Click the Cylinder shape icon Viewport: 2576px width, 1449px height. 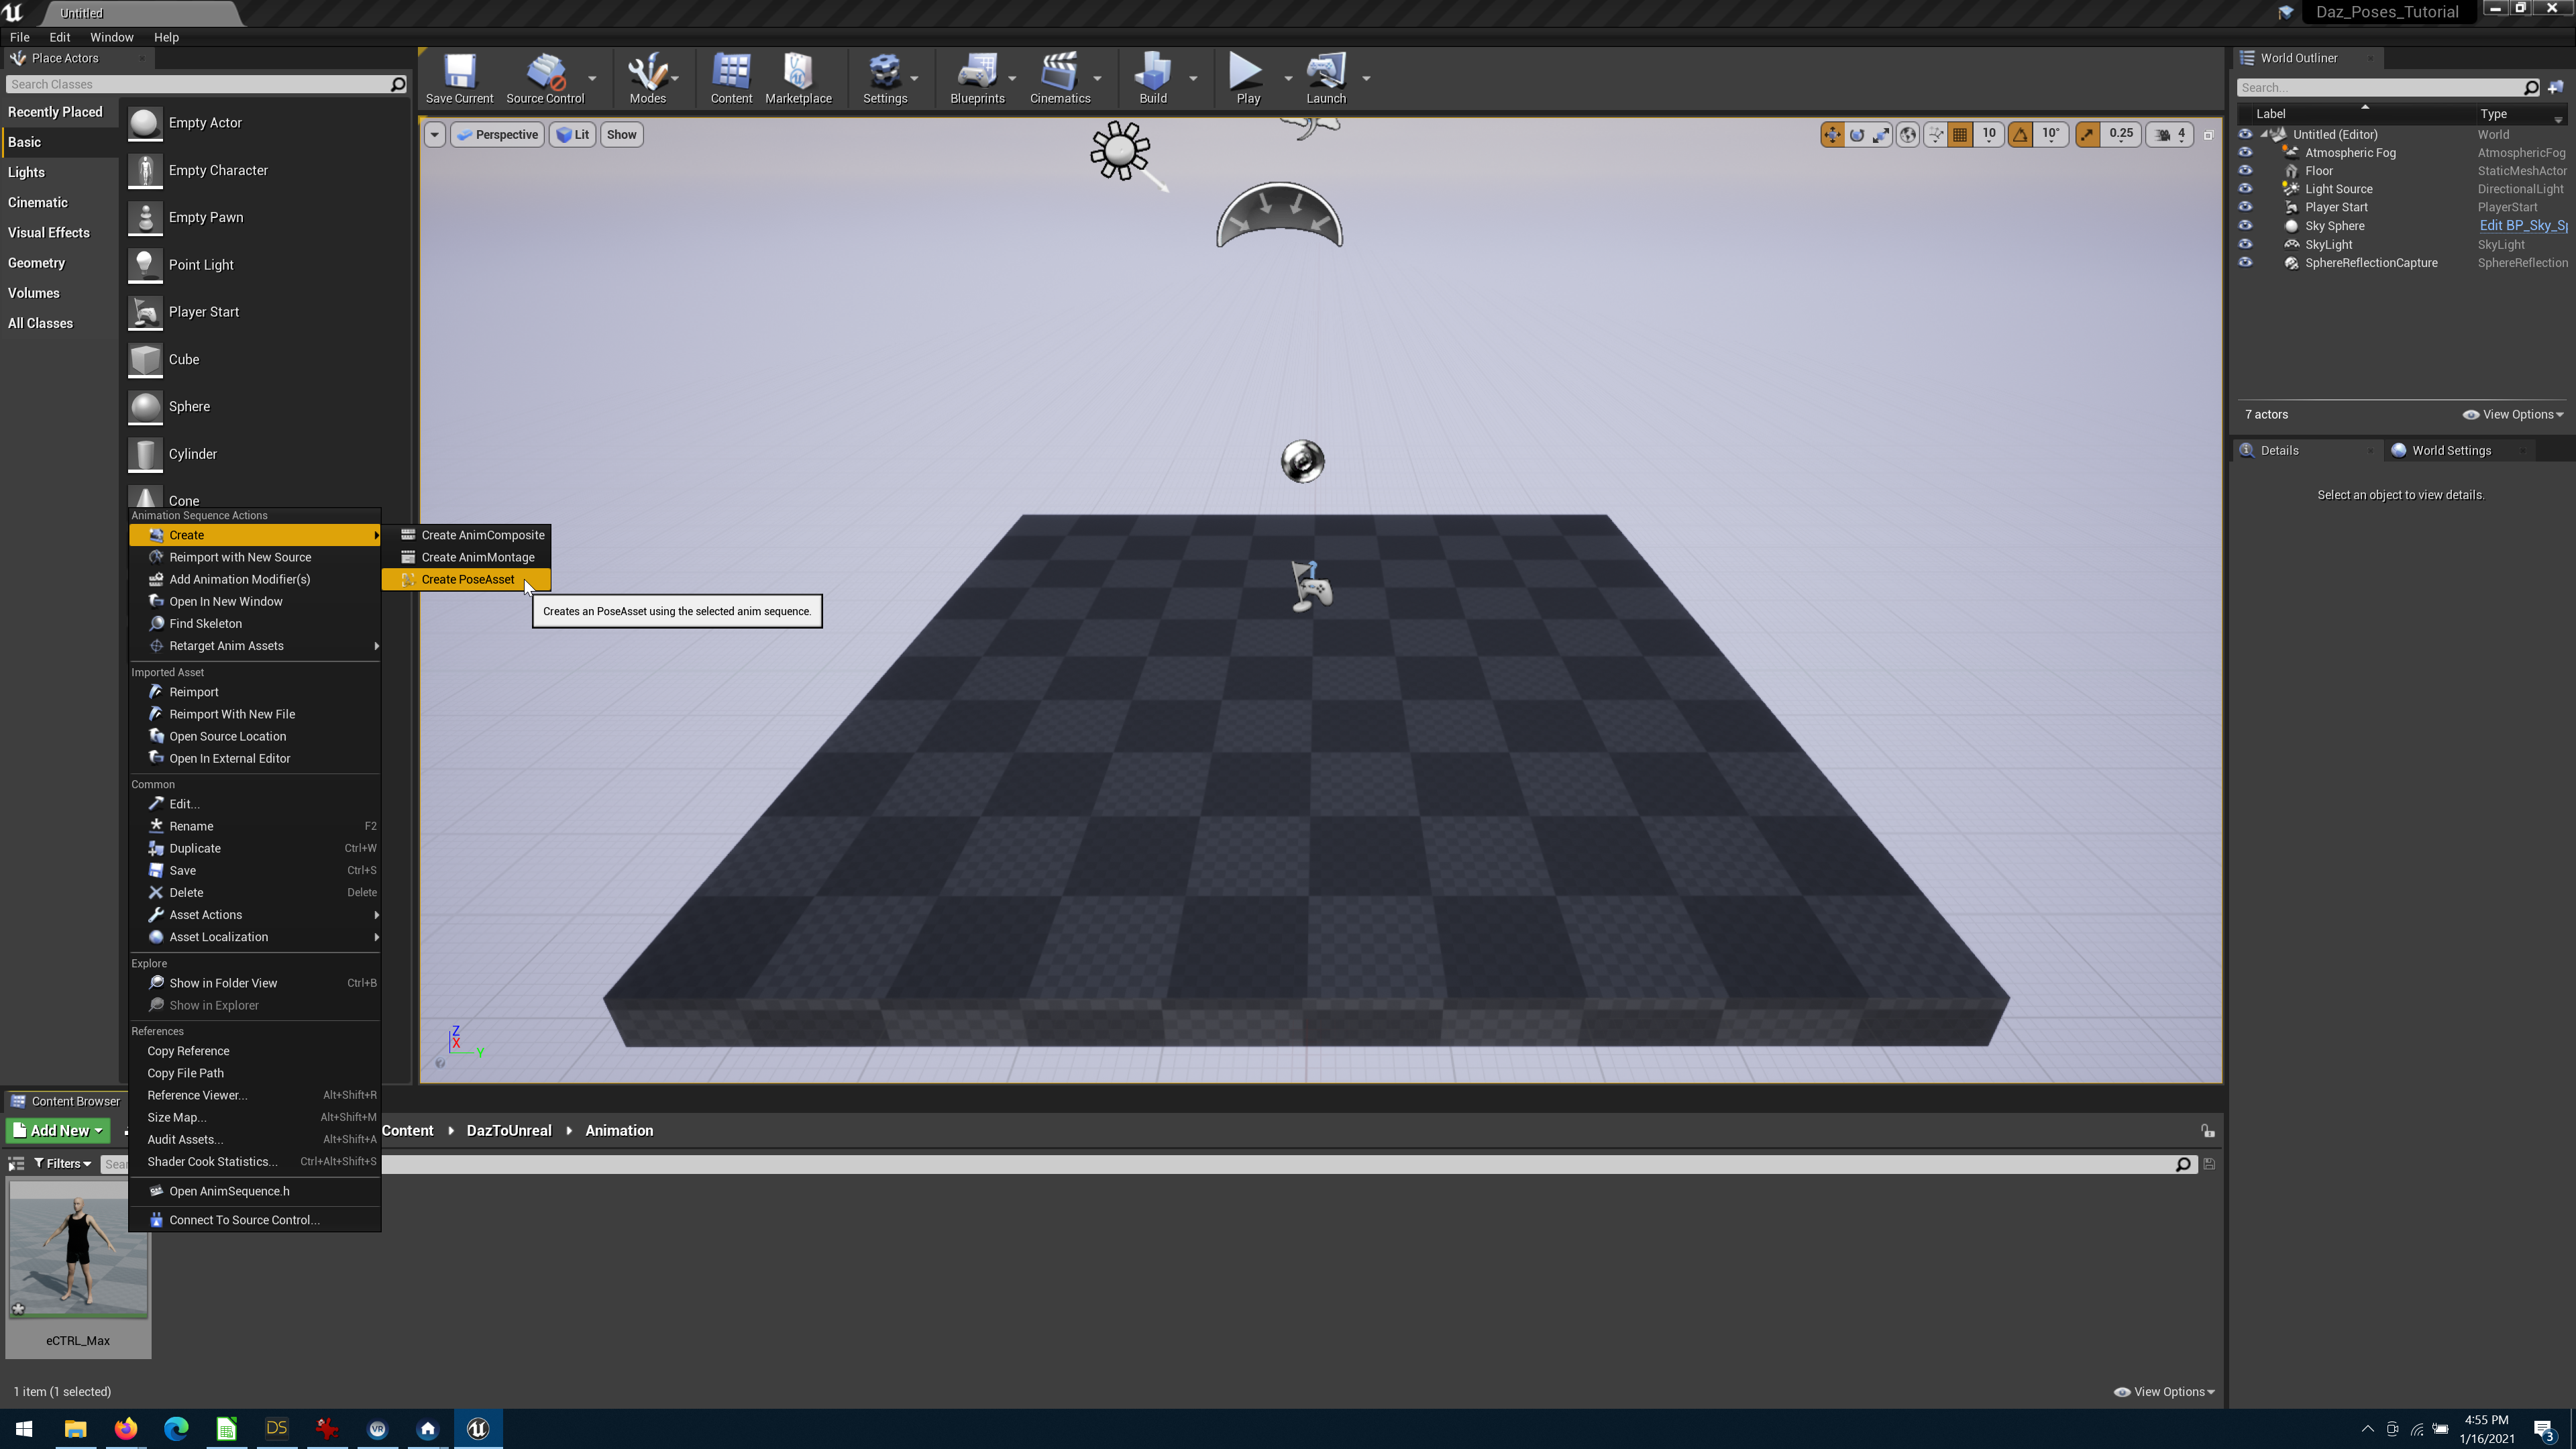pyautogui.click(x=145, y=454)
